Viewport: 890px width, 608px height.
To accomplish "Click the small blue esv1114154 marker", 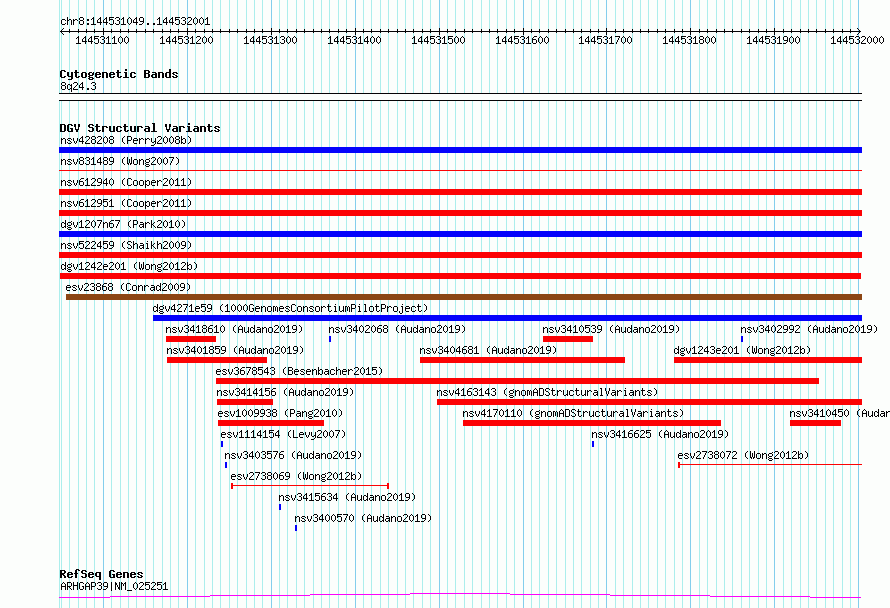I will pyautogui.click(x=222, y=444).
